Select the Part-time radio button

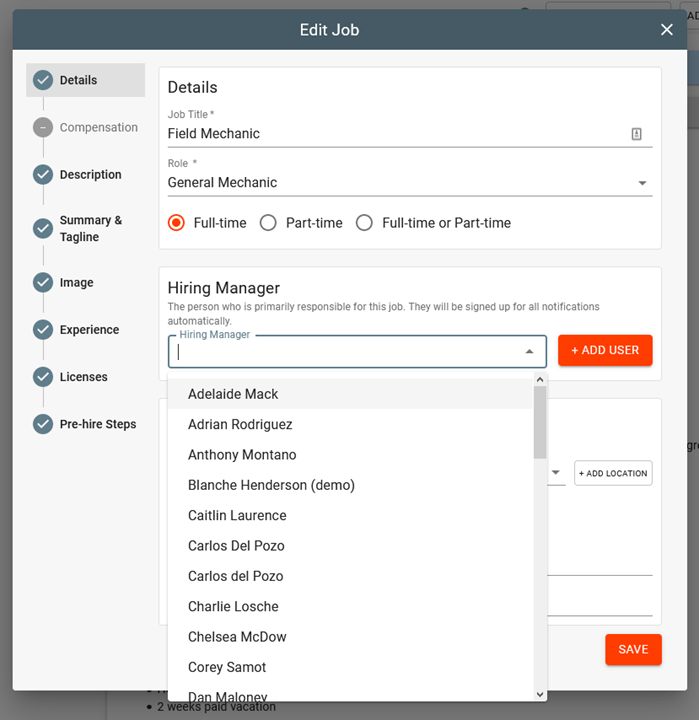point(268,223)
